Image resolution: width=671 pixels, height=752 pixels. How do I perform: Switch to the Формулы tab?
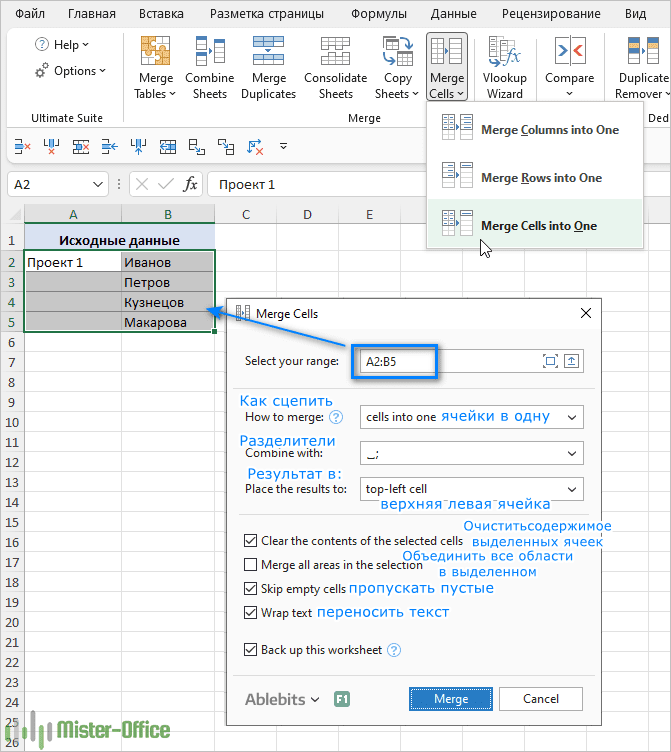click(x=378, y=13)
